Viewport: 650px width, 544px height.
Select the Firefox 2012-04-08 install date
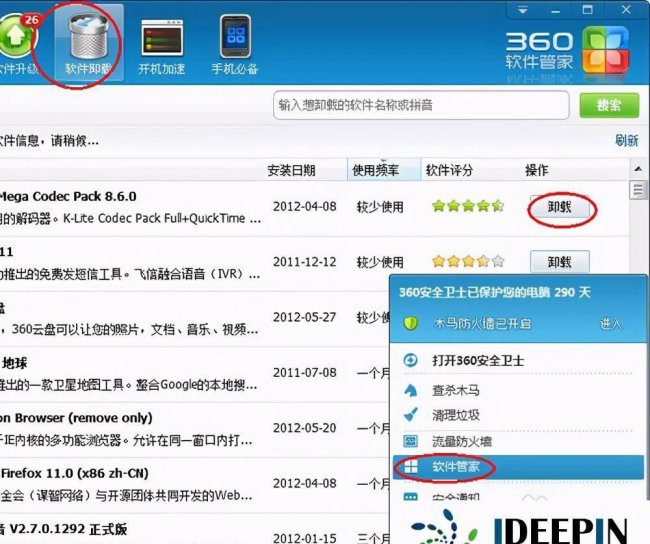point(305,483)
